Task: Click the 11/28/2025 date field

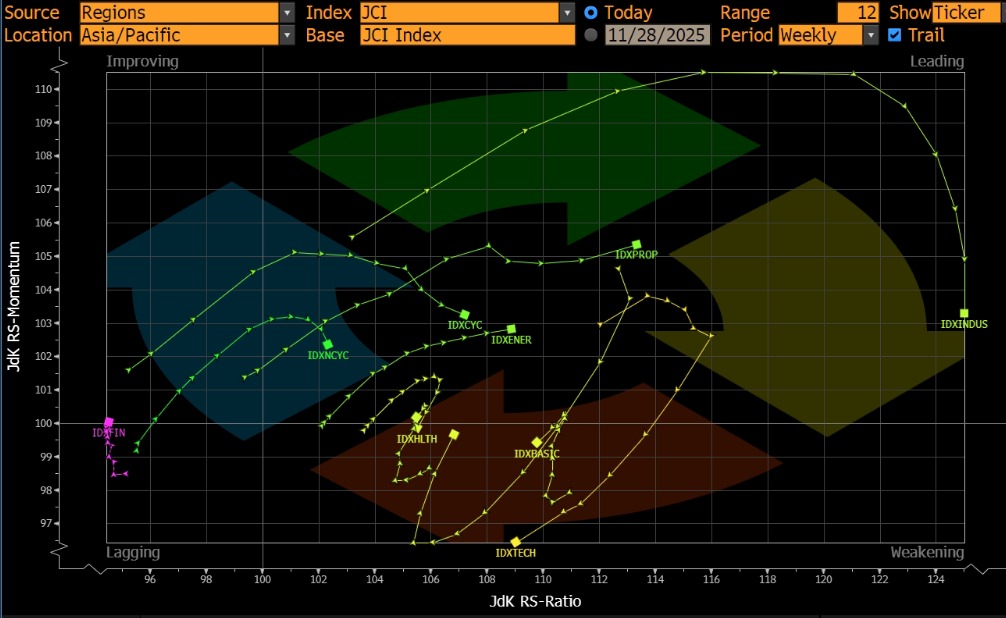Action: tap(657, 35)
